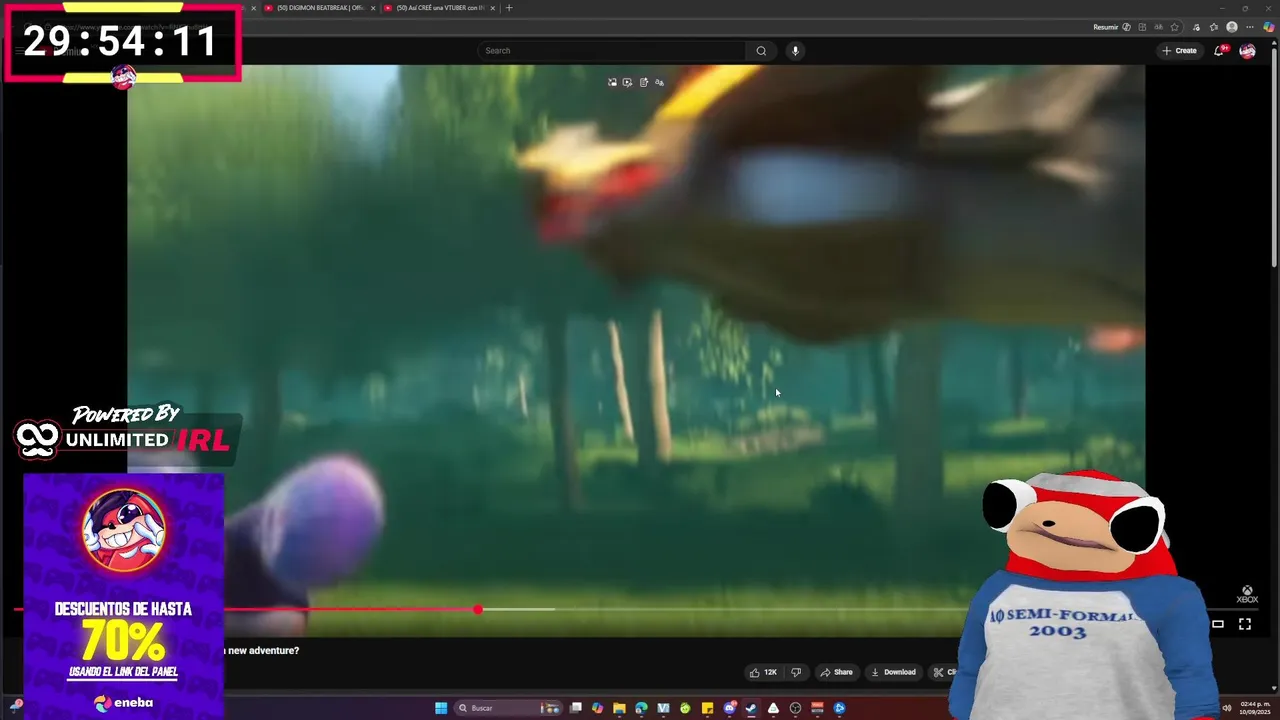Close the DIGIMON BEATBREAK tab
1280x720 pixels.
click(x=373, y=8)
